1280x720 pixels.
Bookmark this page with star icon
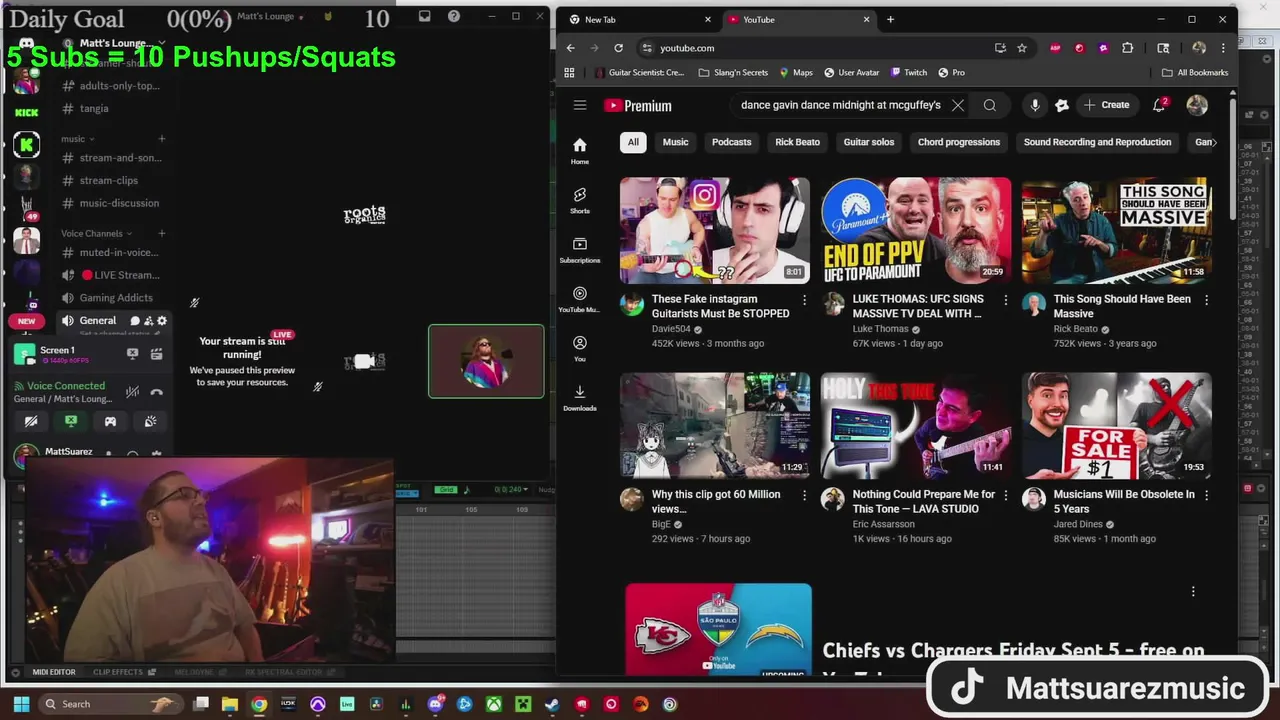pyautogui.click(x=1021, y=48)
